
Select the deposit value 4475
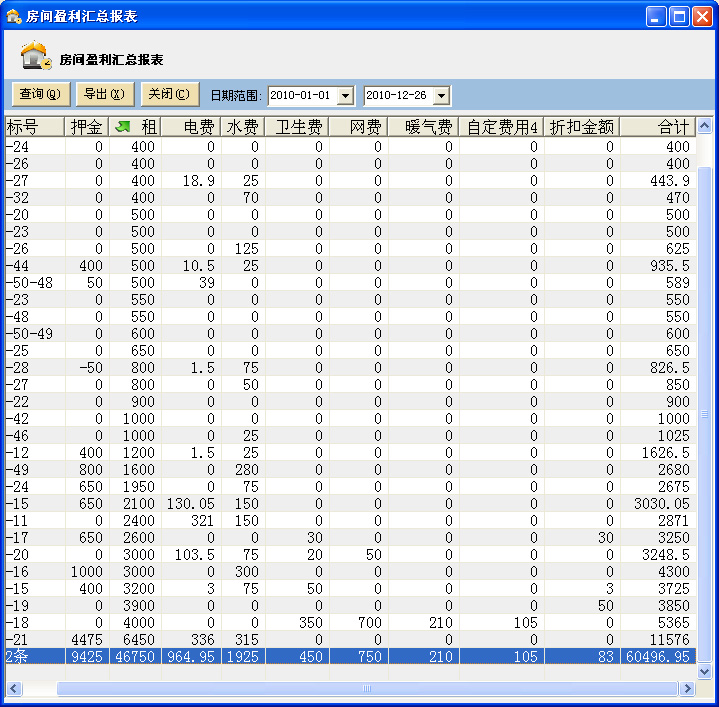point(87,640)
